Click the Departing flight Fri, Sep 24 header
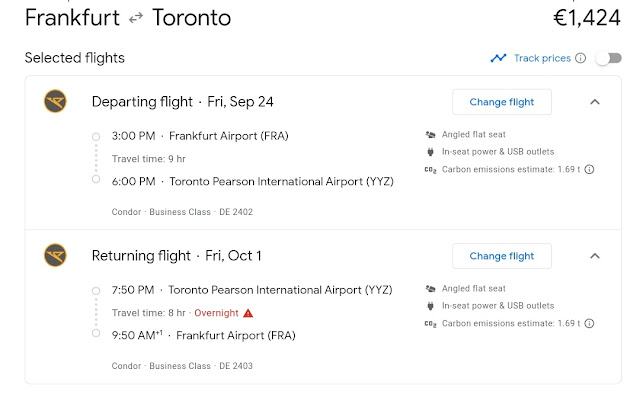Screen dimensions: 640x401 coord(182,102)
